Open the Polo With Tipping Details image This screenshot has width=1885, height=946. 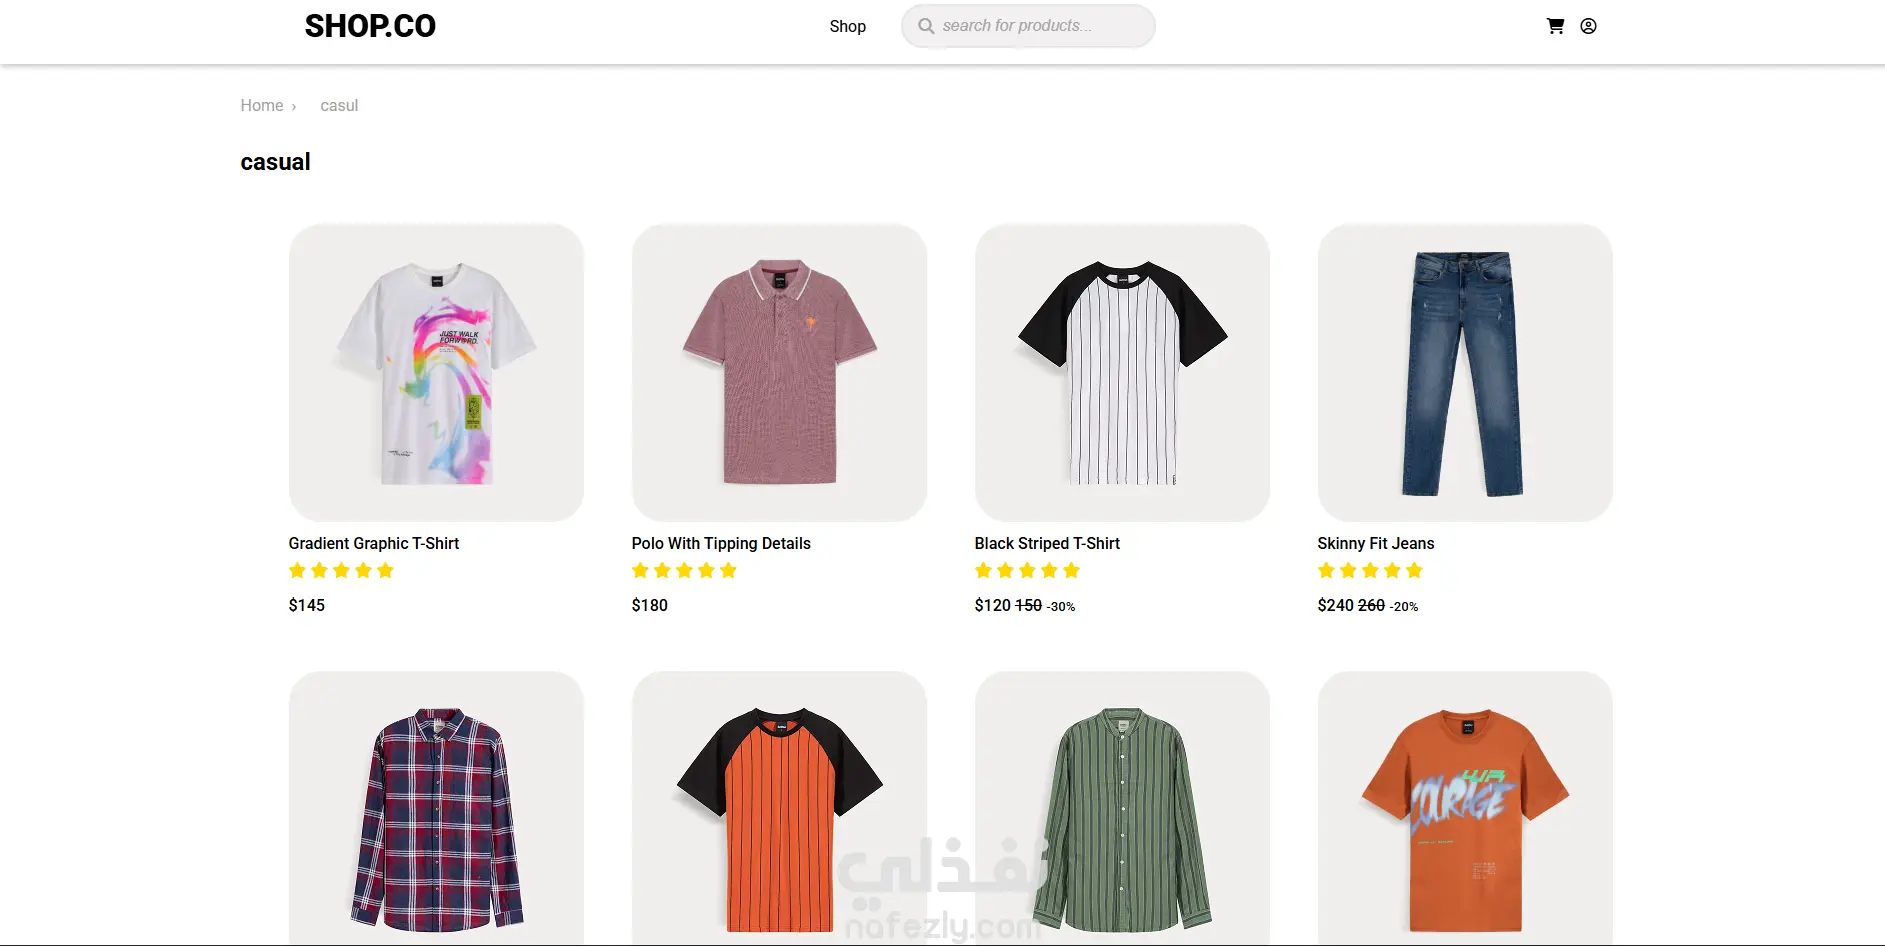(x=779, y=372)
